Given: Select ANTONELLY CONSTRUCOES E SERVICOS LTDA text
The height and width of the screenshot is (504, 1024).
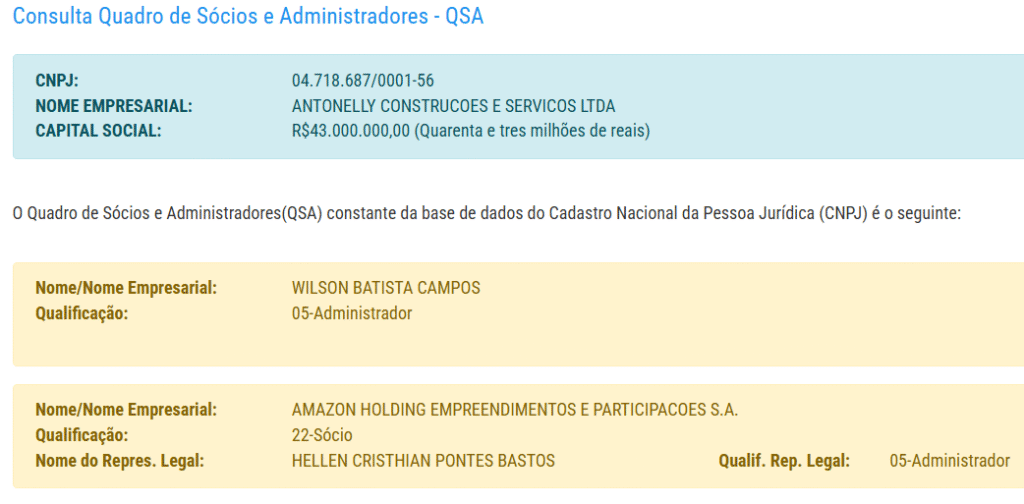Looking at the screenshot, I should click(453, 106).
